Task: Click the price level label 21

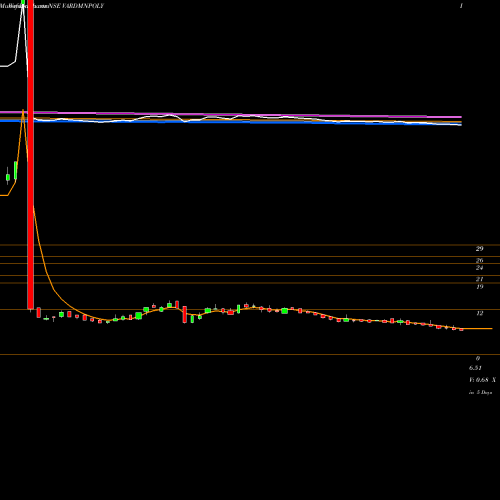Action: point(479,279)
